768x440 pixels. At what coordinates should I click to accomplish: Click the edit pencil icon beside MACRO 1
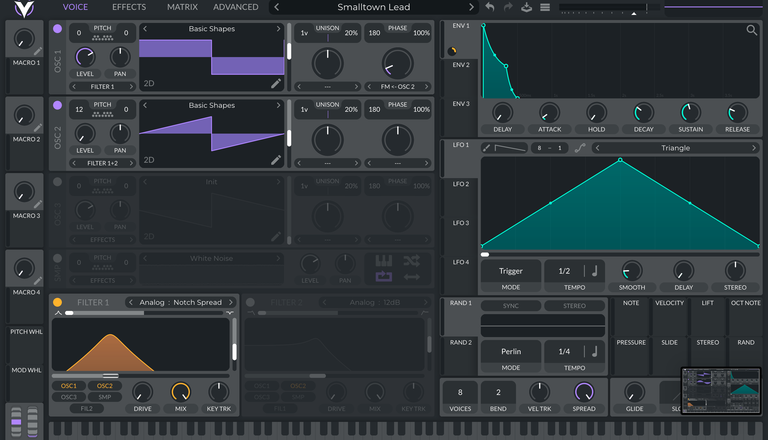[38, 51]
